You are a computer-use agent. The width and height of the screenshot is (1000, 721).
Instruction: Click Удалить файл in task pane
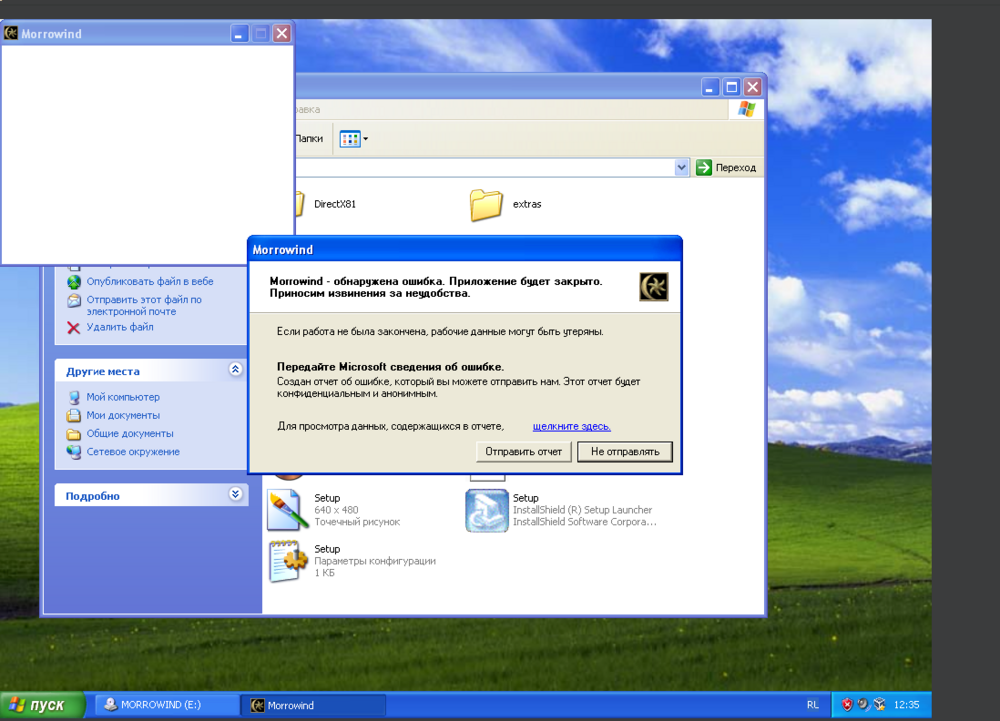[120, 327]
